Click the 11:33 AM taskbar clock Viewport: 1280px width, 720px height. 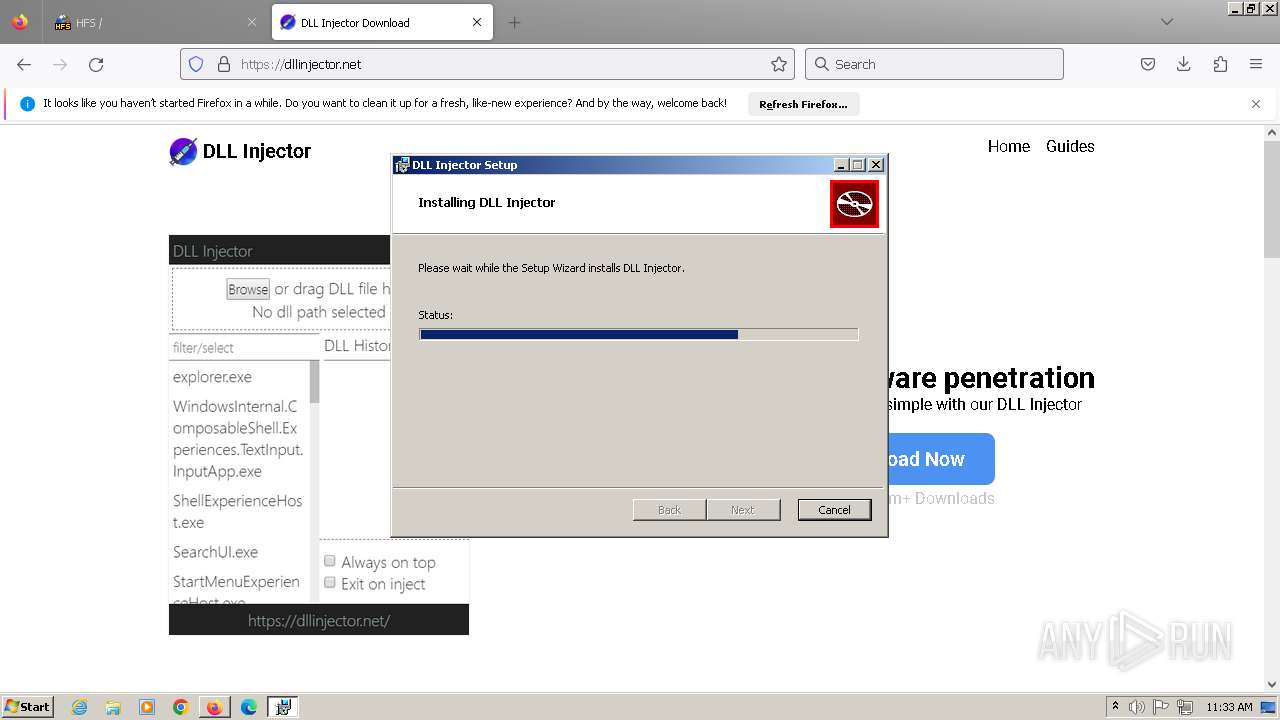1229,707
